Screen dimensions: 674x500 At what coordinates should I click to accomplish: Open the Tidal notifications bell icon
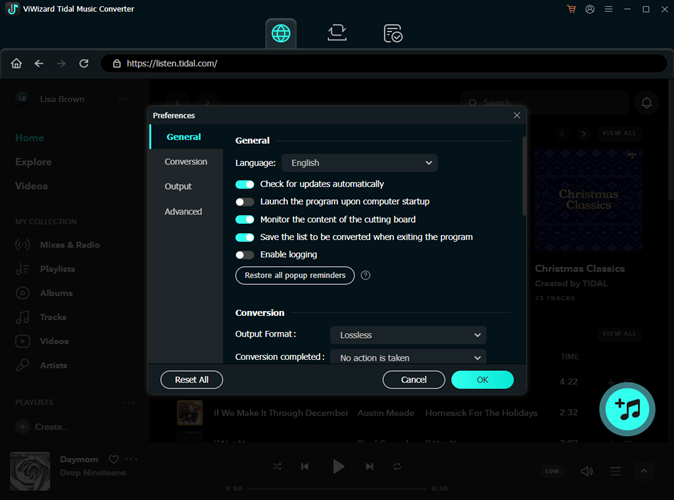pos(646,103)
